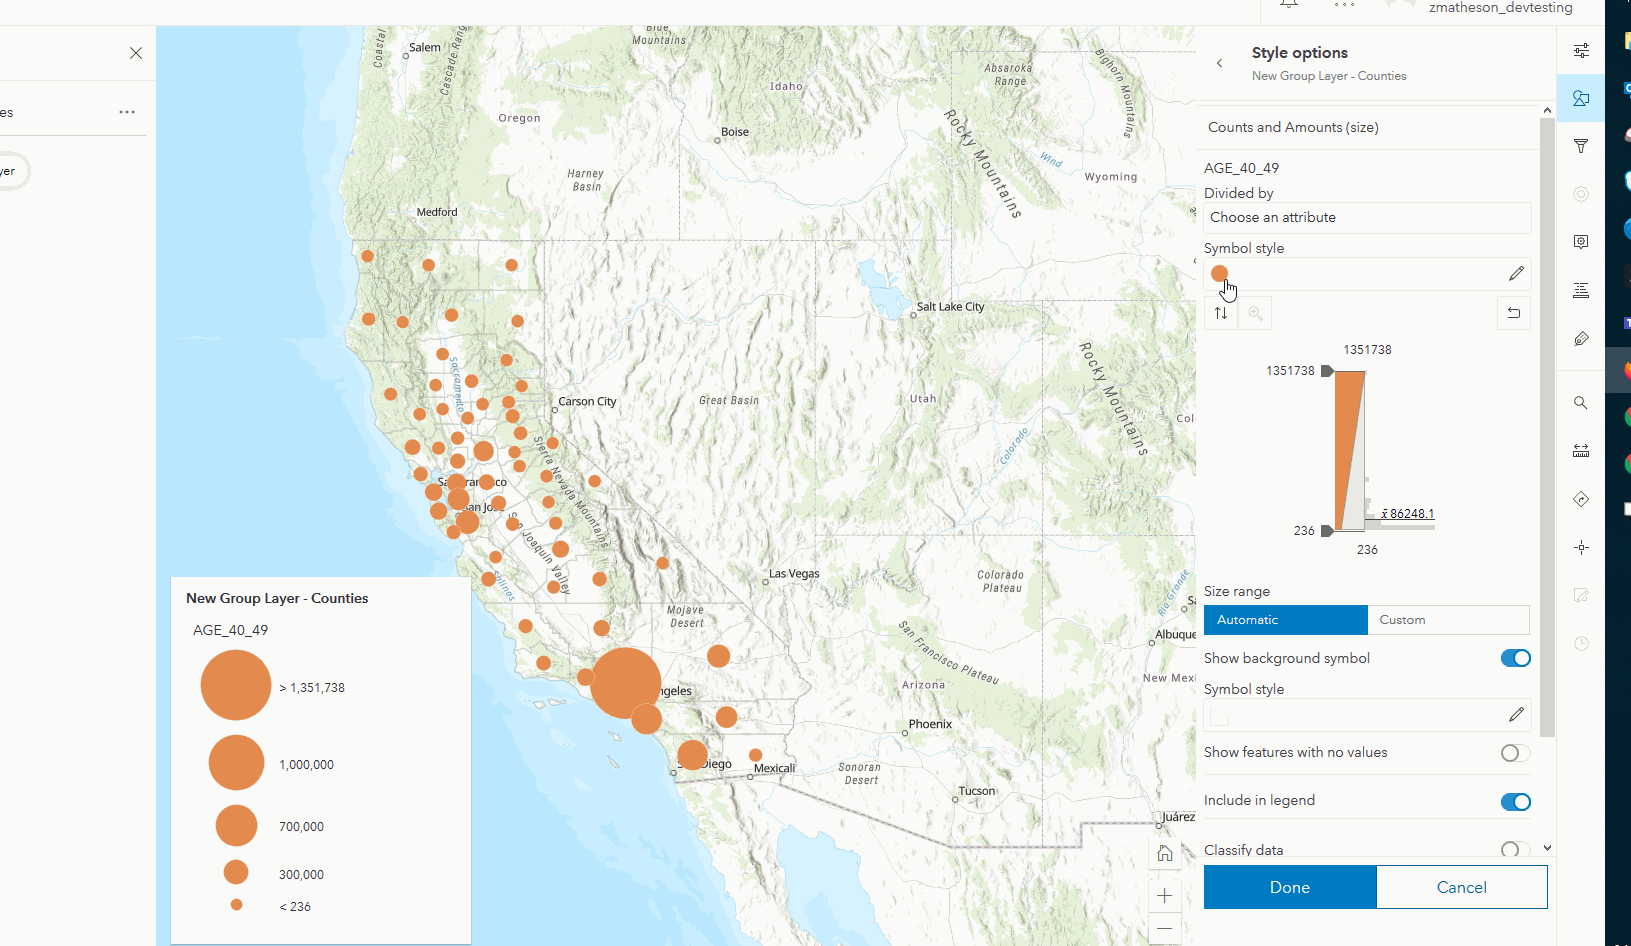This screenshot has width=1631, height=946.
Task: Click legend title 'New Group Layer - Counties'
Action: tap(277, 598)
